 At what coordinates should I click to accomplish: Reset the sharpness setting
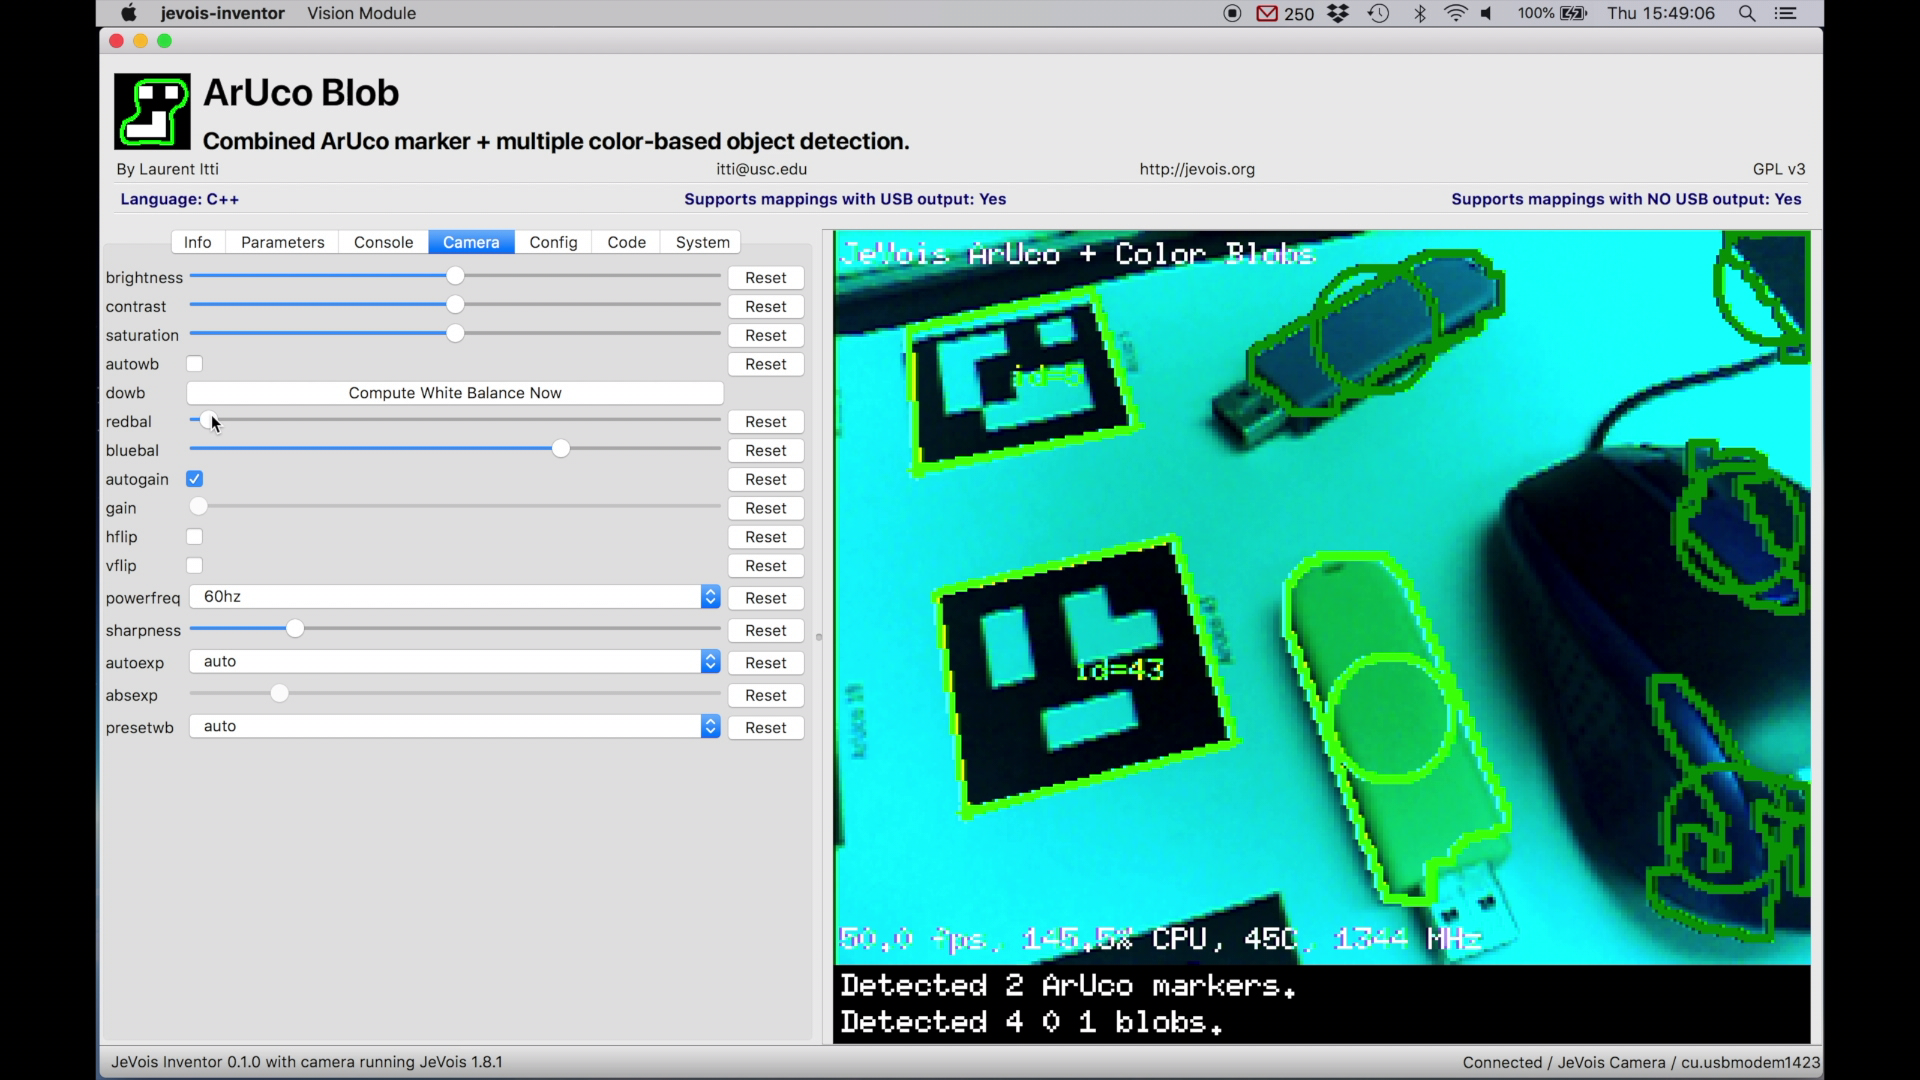pyautogui.click(x=766, y=631)
